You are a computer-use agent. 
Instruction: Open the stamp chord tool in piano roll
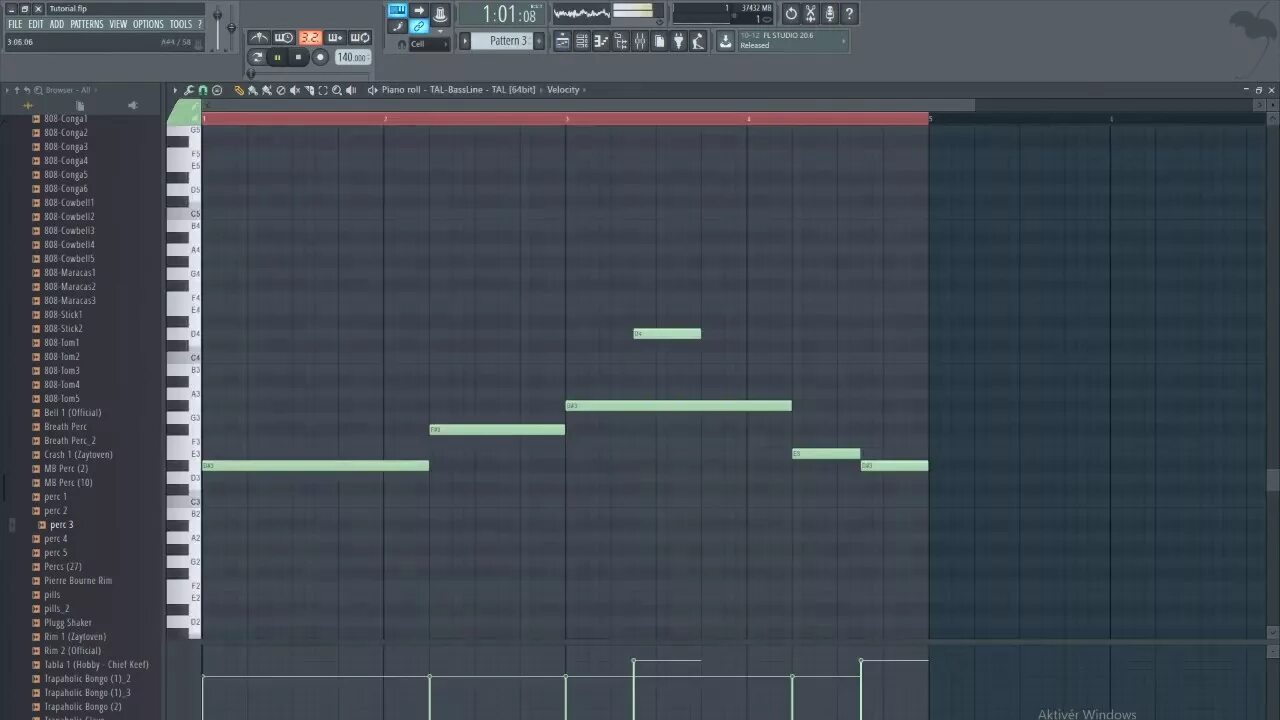coord(217,90)
